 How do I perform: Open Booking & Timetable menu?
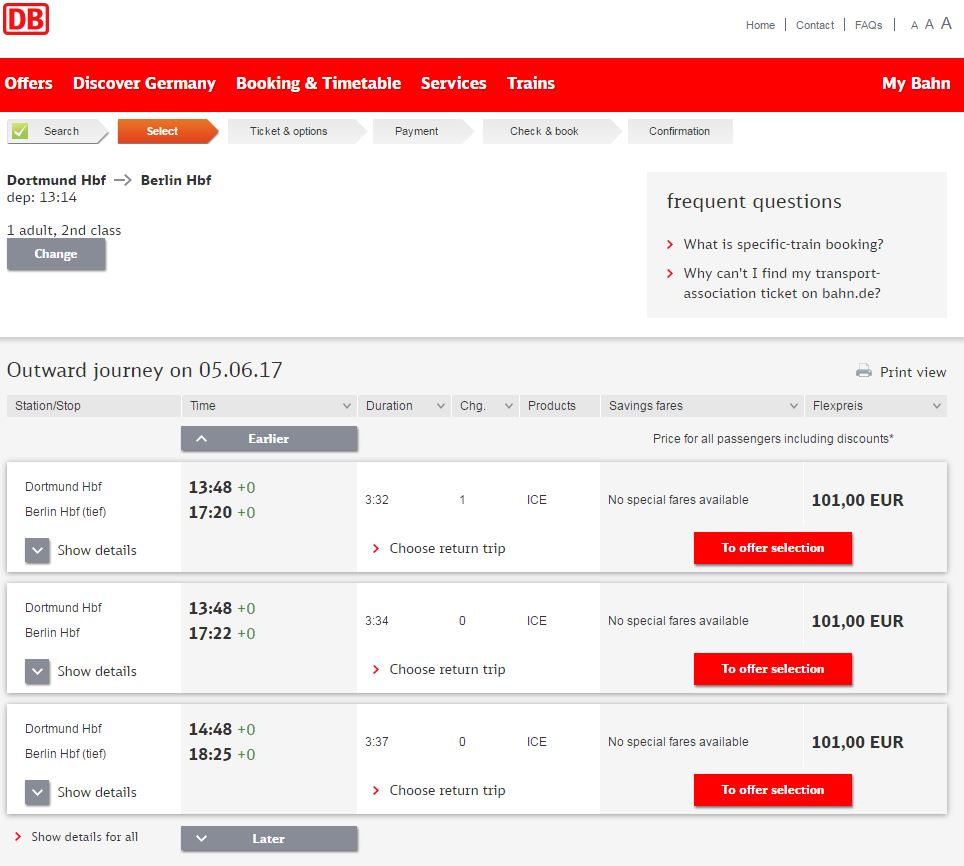click(x=318, y=84)
